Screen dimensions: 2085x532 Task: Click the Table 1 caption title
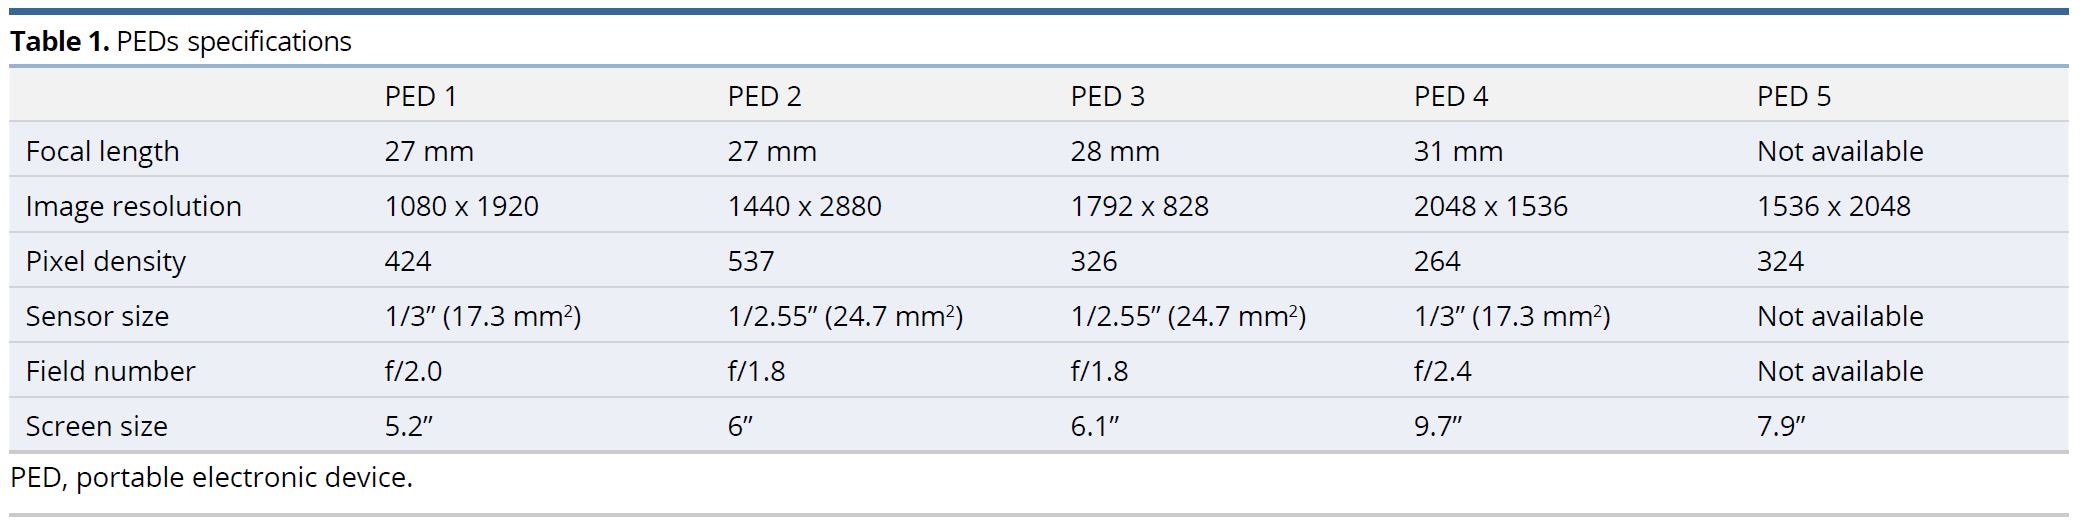click(181, 41)
